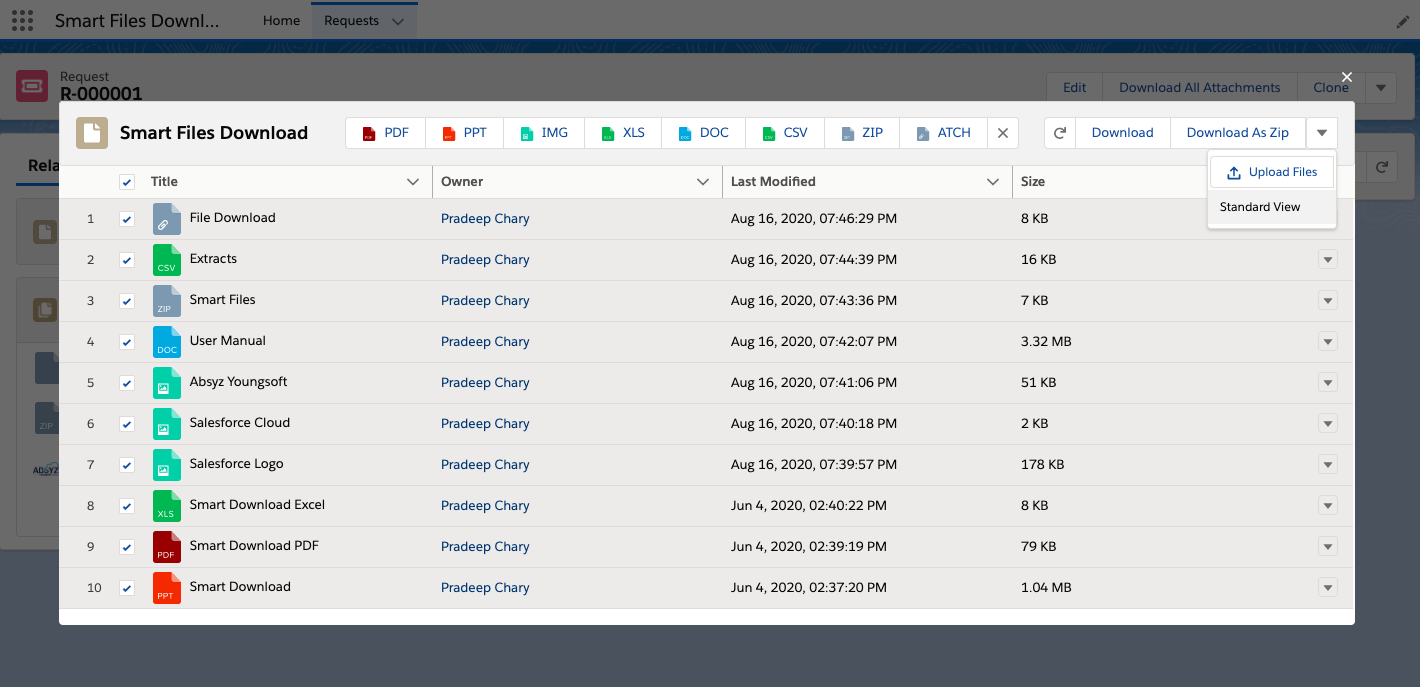Uncheck the select-all checkbox in the header
The height and width of the screenshot is (687, 1420).
(x=127, y=181)
